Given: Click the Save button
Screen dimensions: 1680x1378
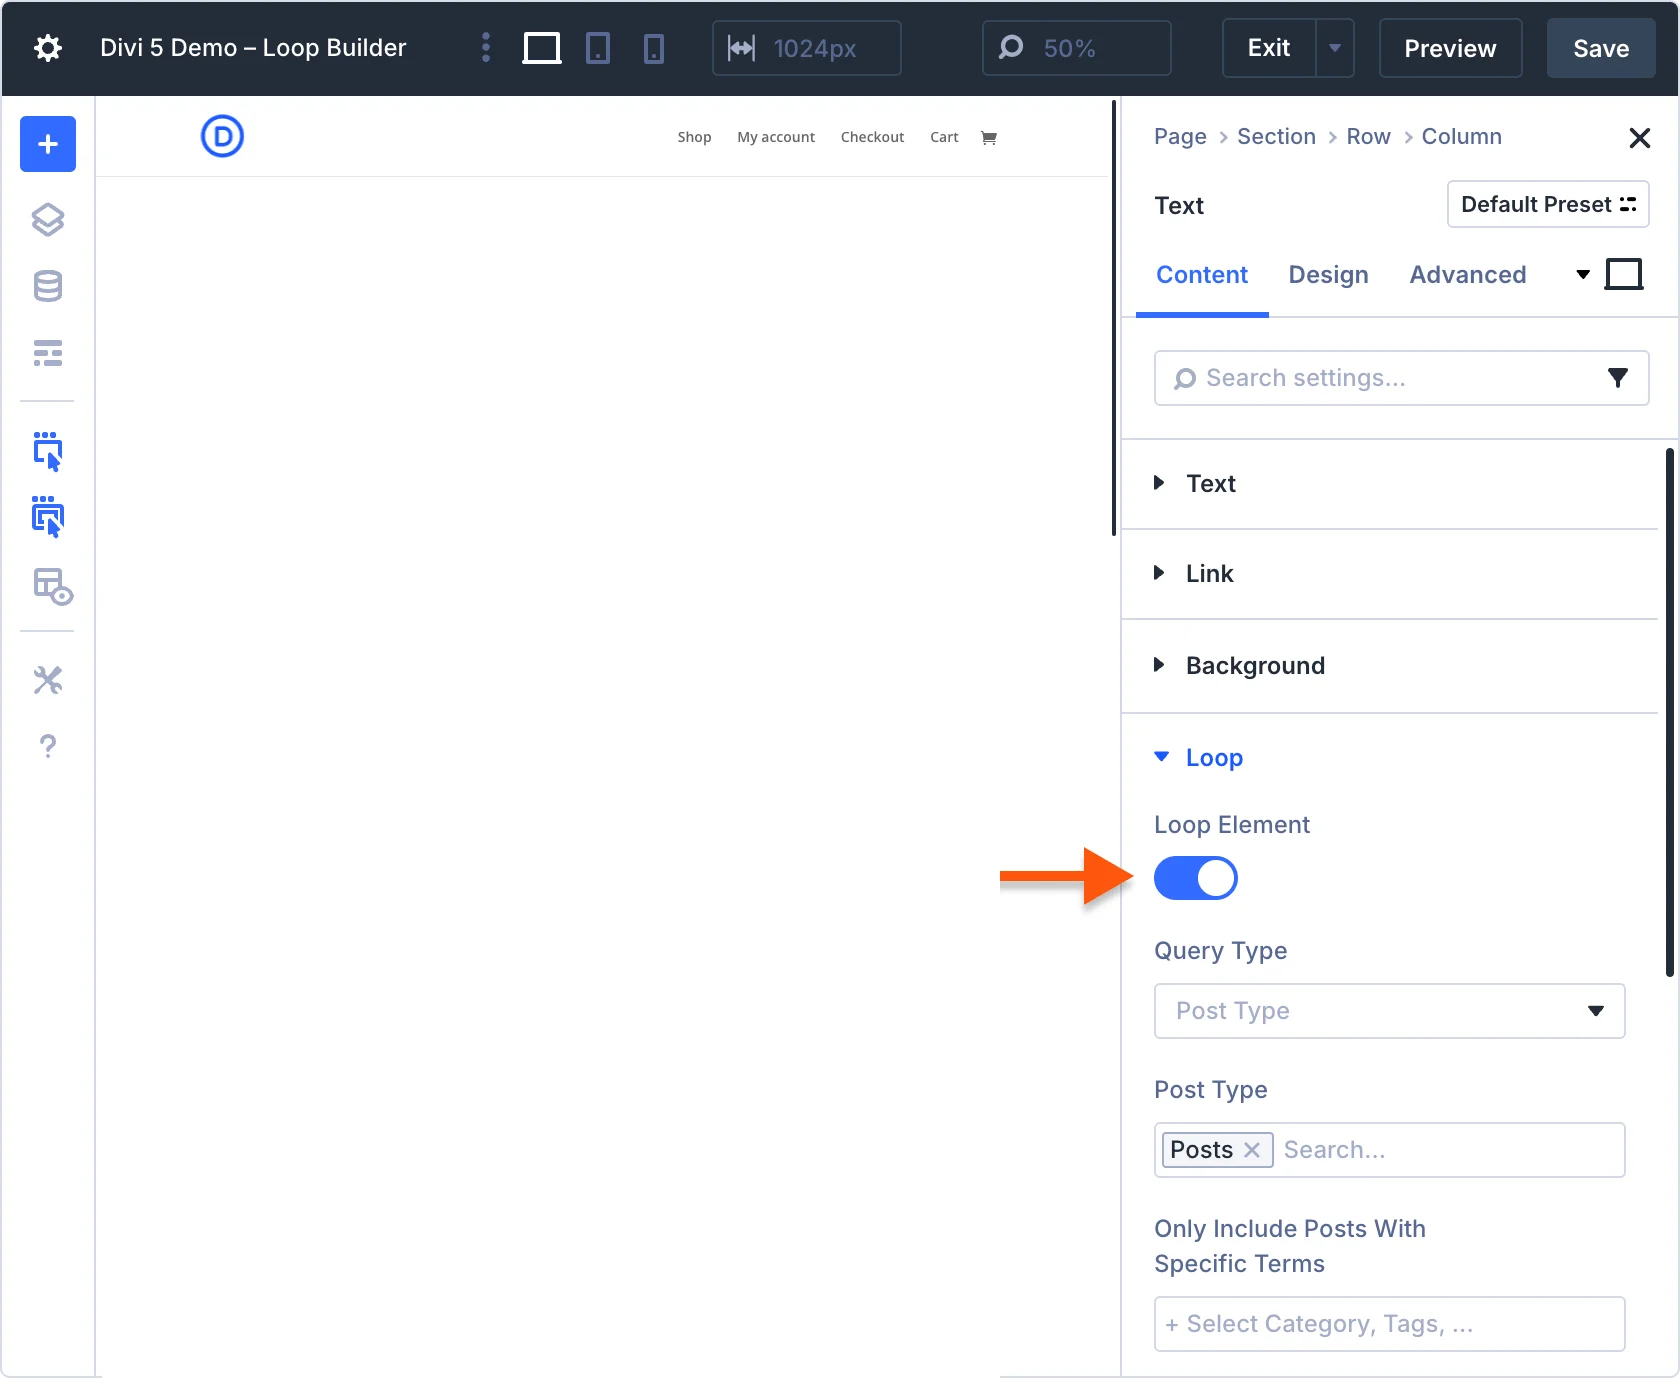Looking at the screenshot, I should click(1600, 48).
